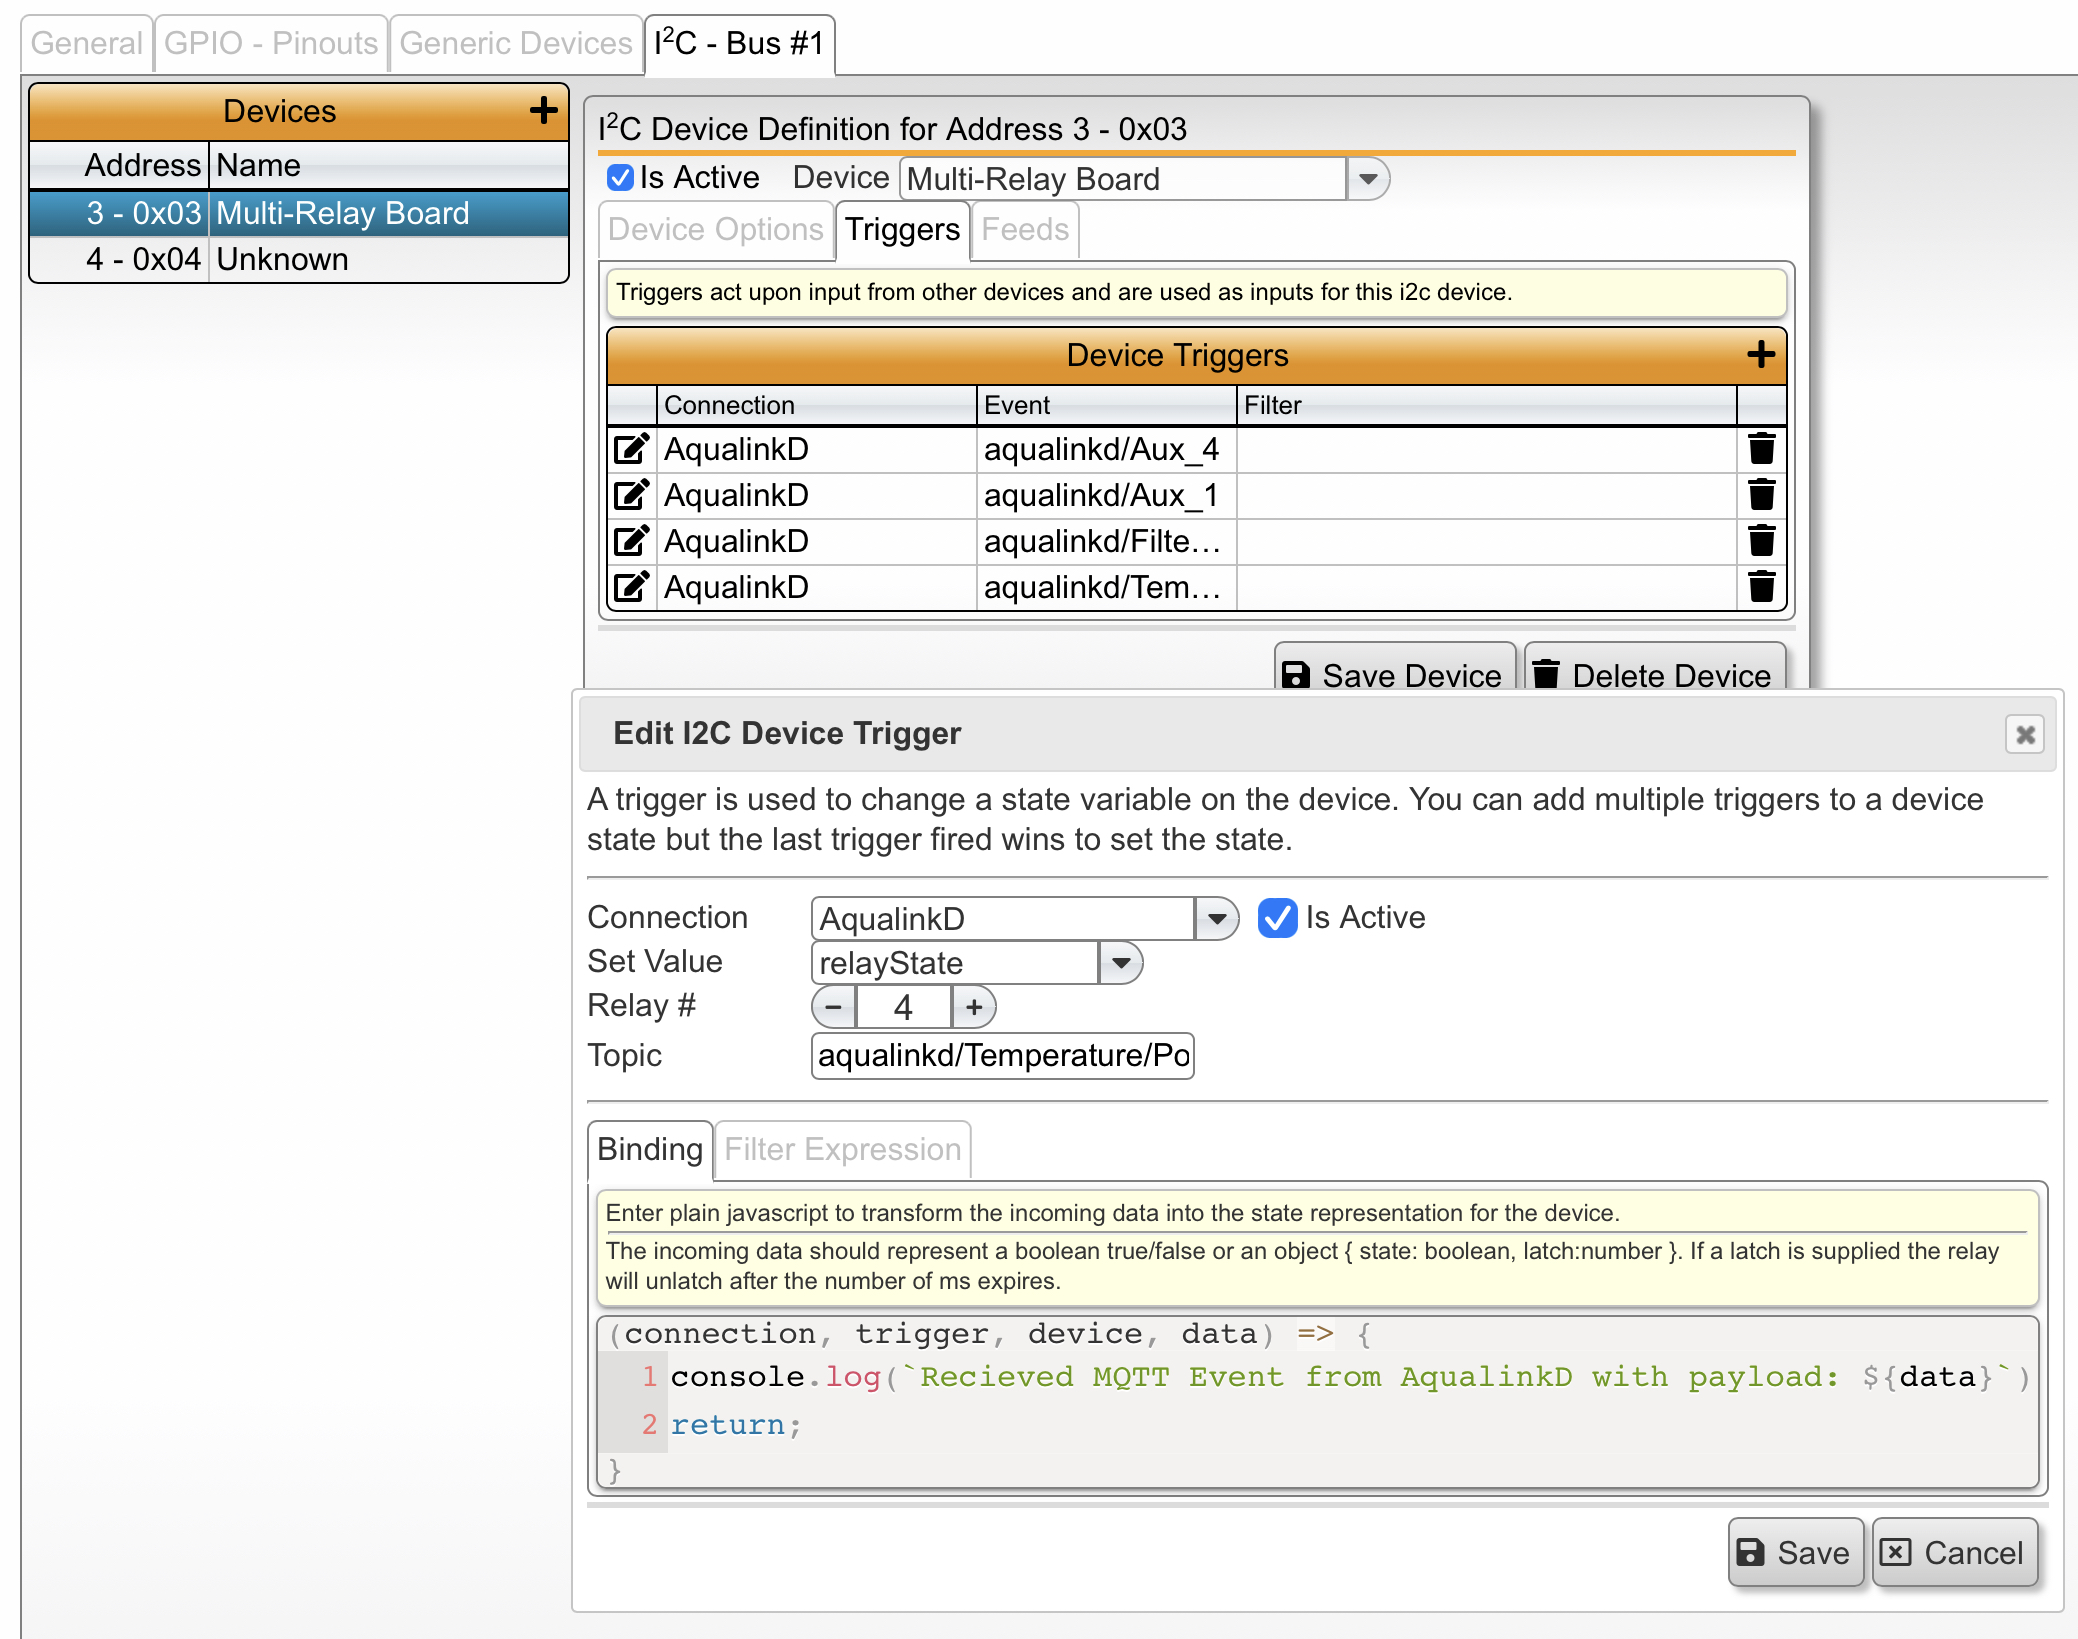Remove the aqualinkd/Tem trigger via trash icon
2078x1639 pixels.
coord(1761,587)
